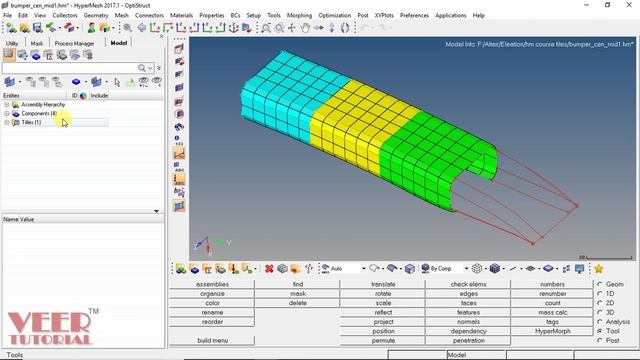
Task: Open the Geometry menu
Action: click(x=96, y=15)
